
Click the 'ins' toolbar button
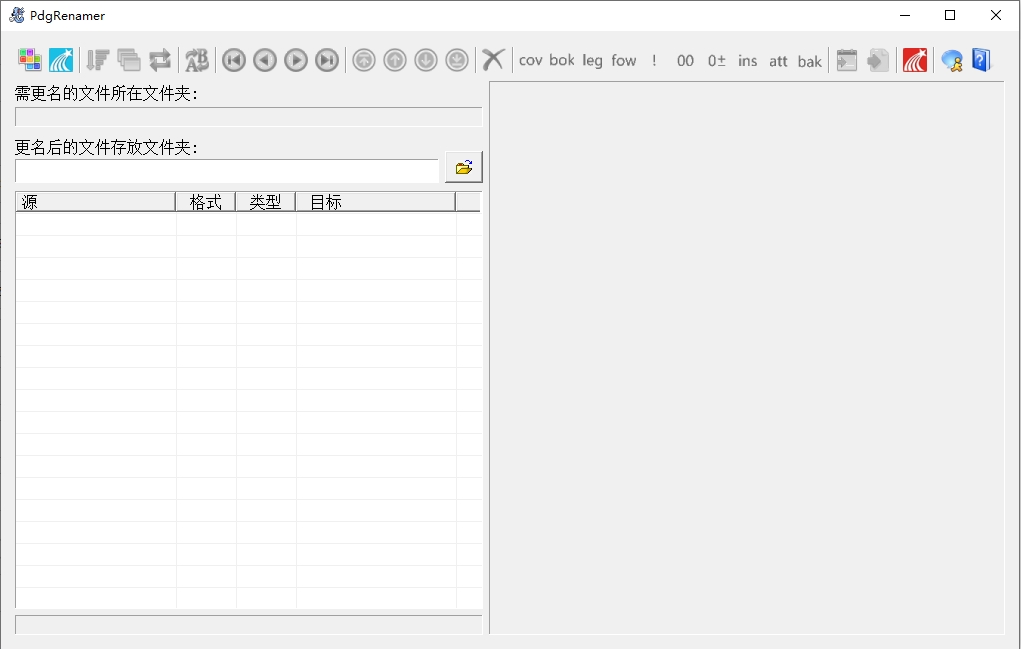tap(748, 61)
